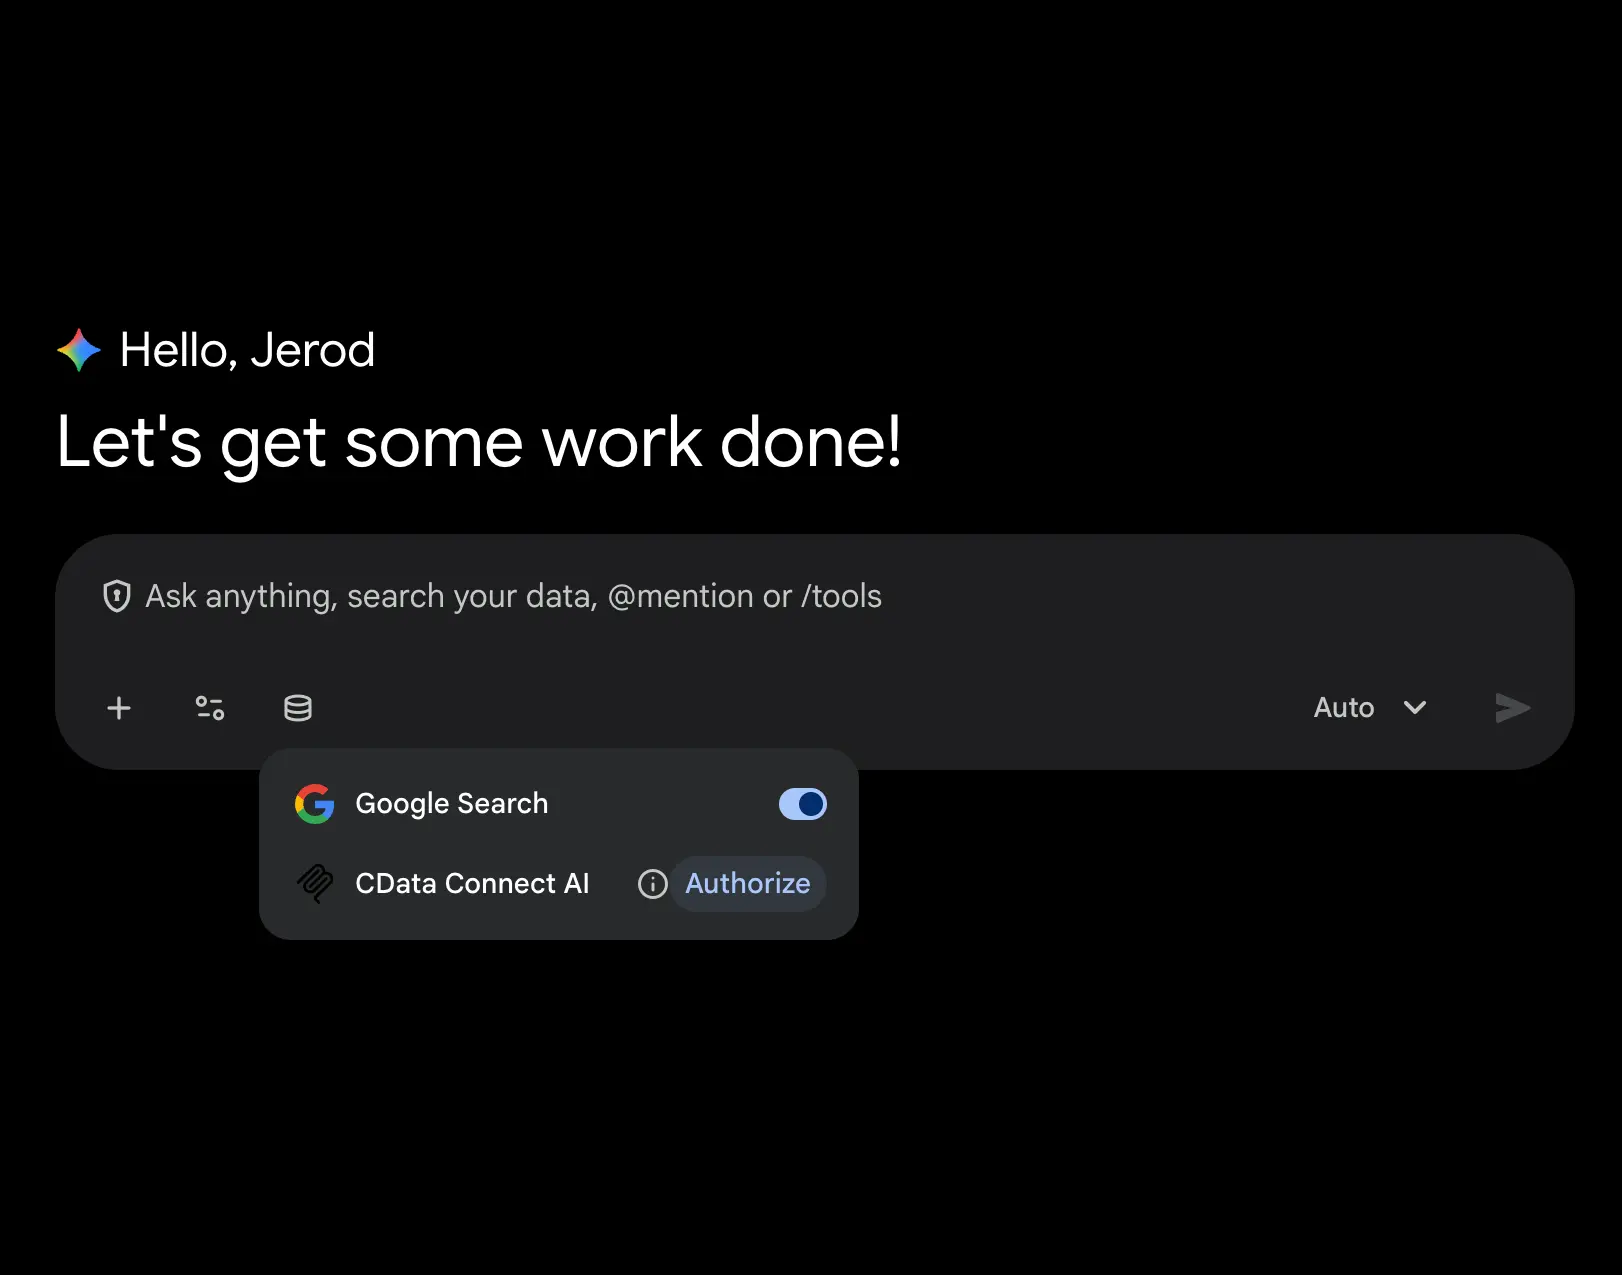Click the @mention word in placeholder
This screenshot has height=1275, width=1622.
681,596
